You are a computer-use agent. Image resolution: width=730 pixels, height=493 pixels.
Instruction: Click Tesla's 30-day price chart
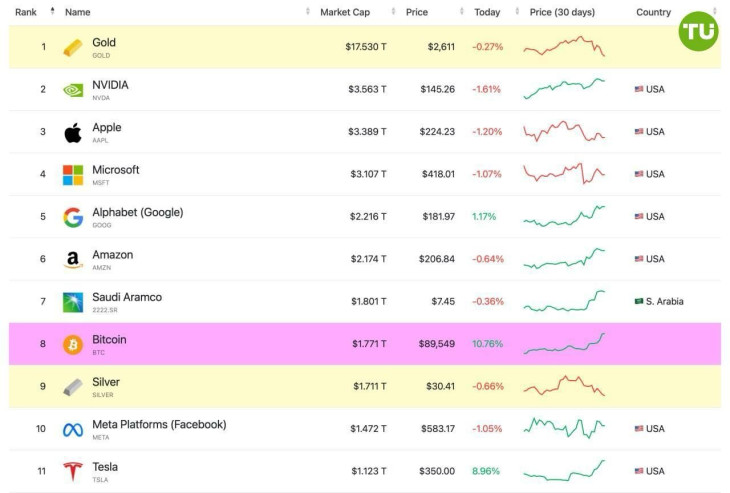(564, 471)
